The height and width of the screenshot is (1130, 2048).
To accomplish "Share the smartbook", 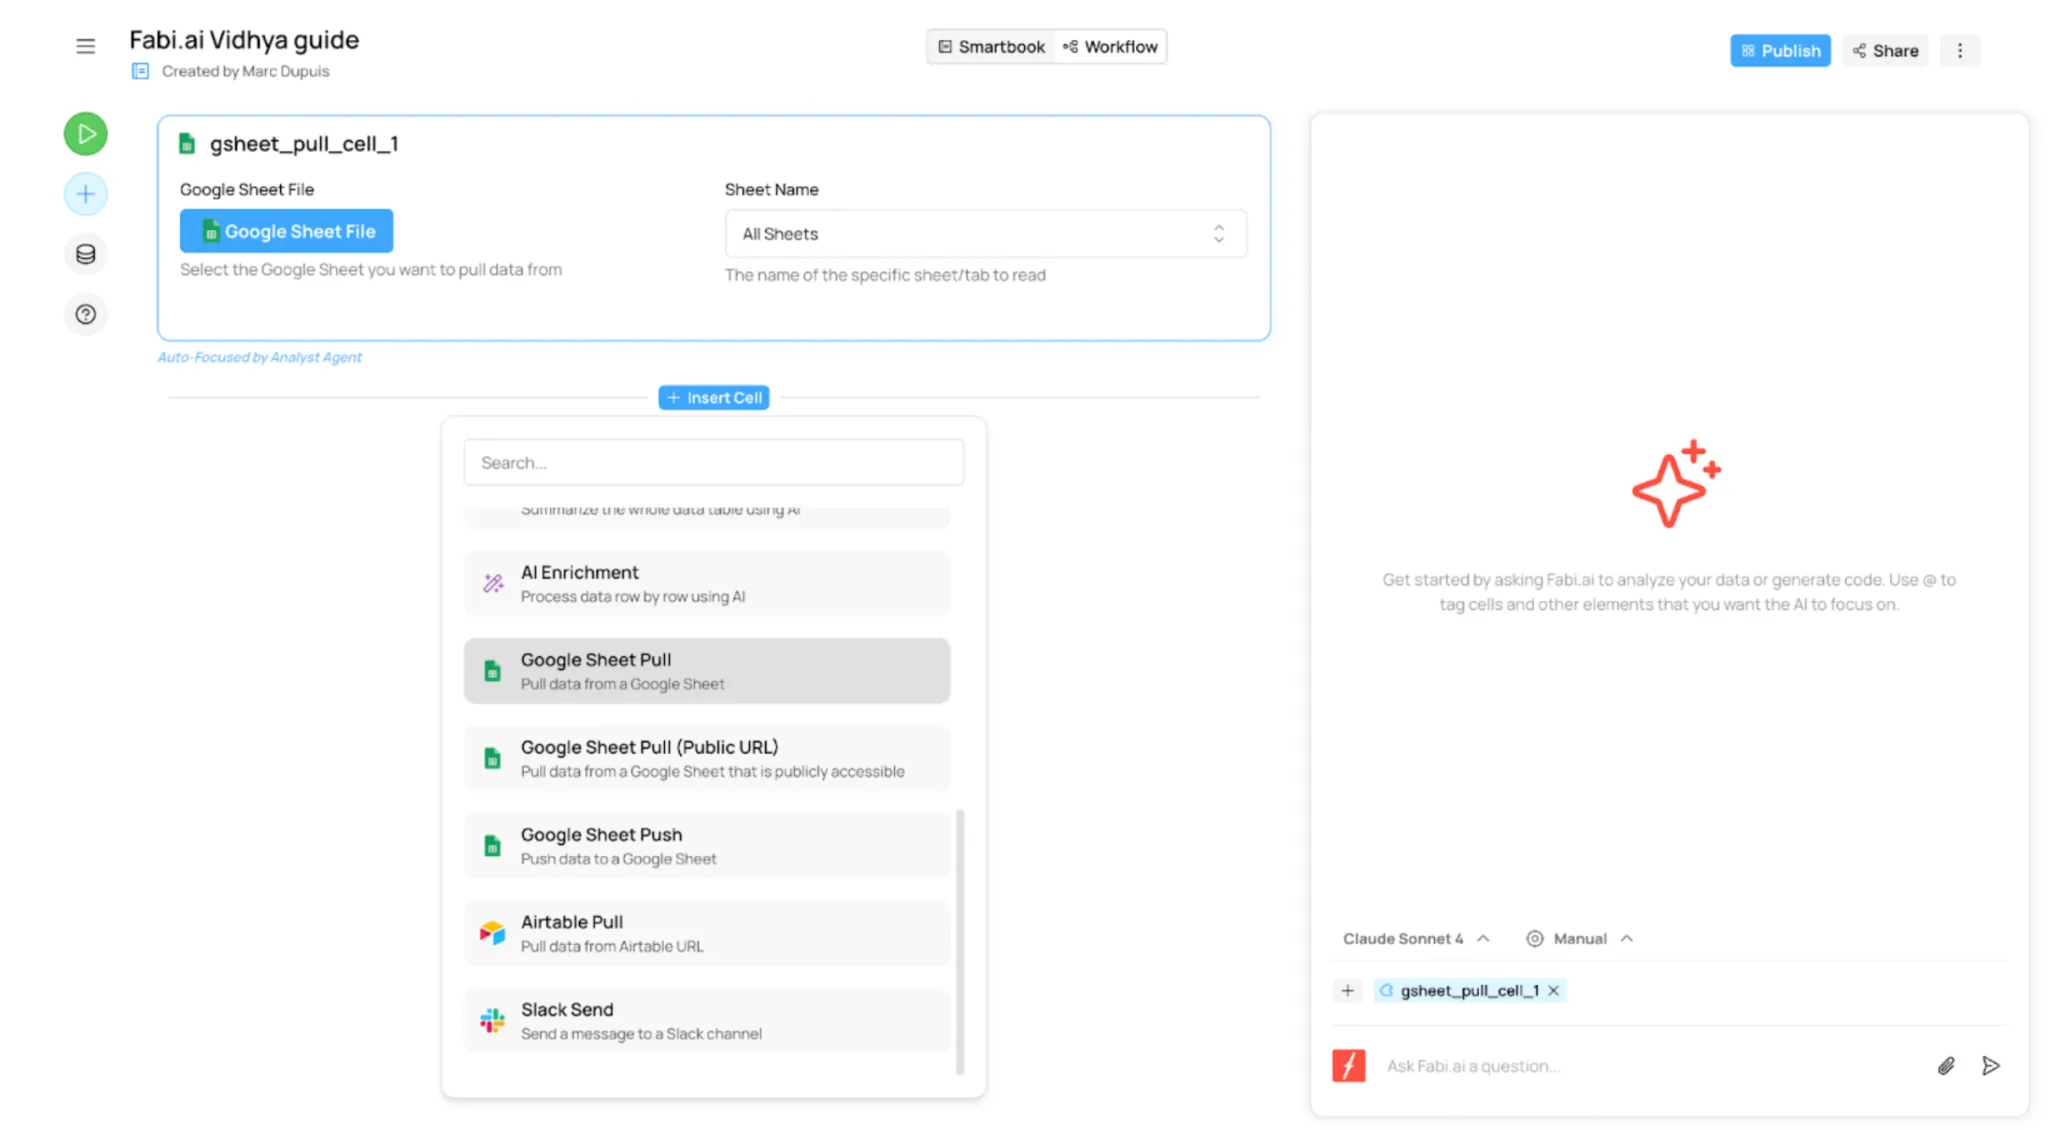I will pos(1885,51).
